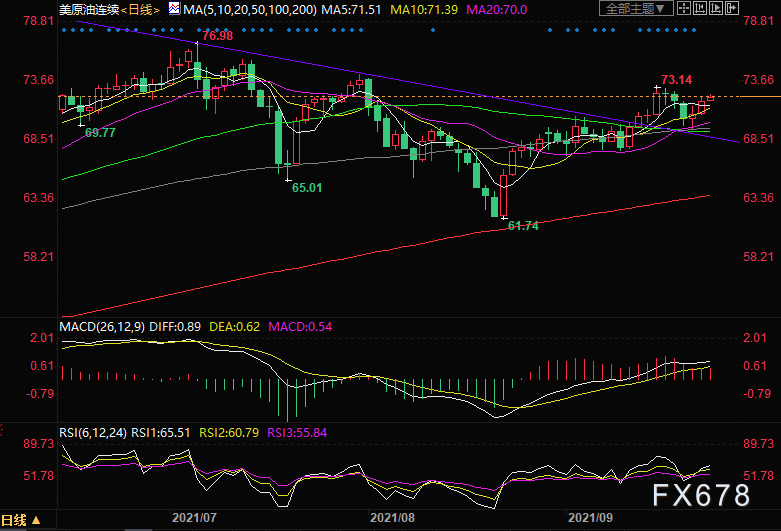Click the 2021/08 date on the time axis
Viewport: 781px width, 531px height.
tap(392, 519)
